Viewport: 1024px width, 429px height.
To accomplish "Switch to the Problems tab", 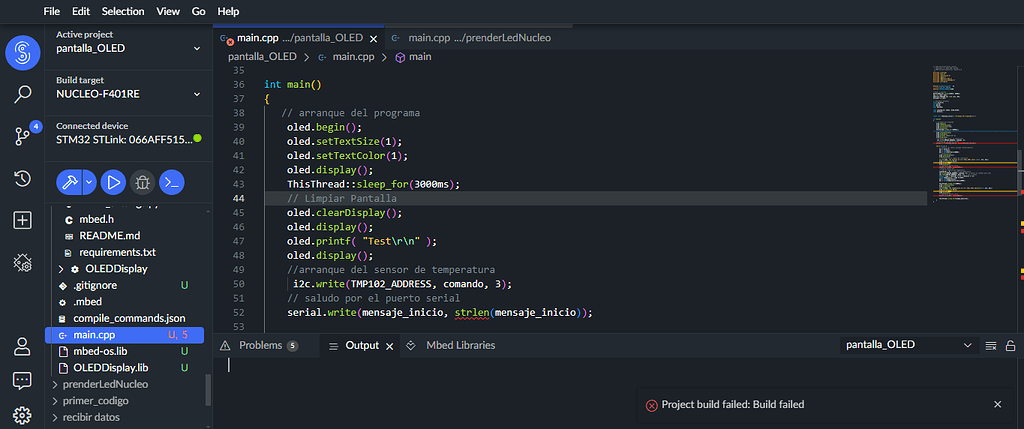I will tap(260, 345).
